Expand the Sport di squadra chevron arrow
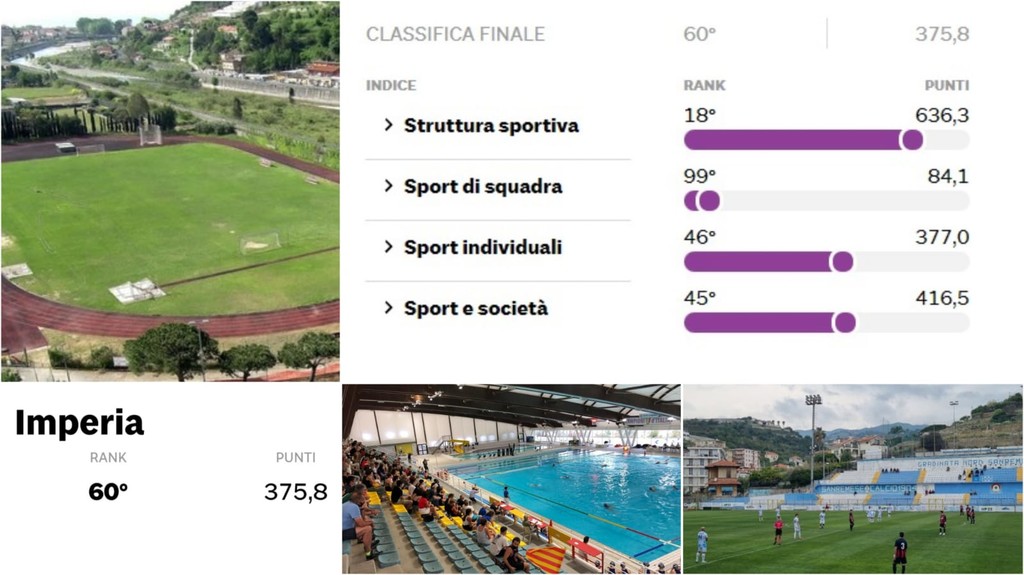Screen dimensions: 1024x575 click(389, 186)
